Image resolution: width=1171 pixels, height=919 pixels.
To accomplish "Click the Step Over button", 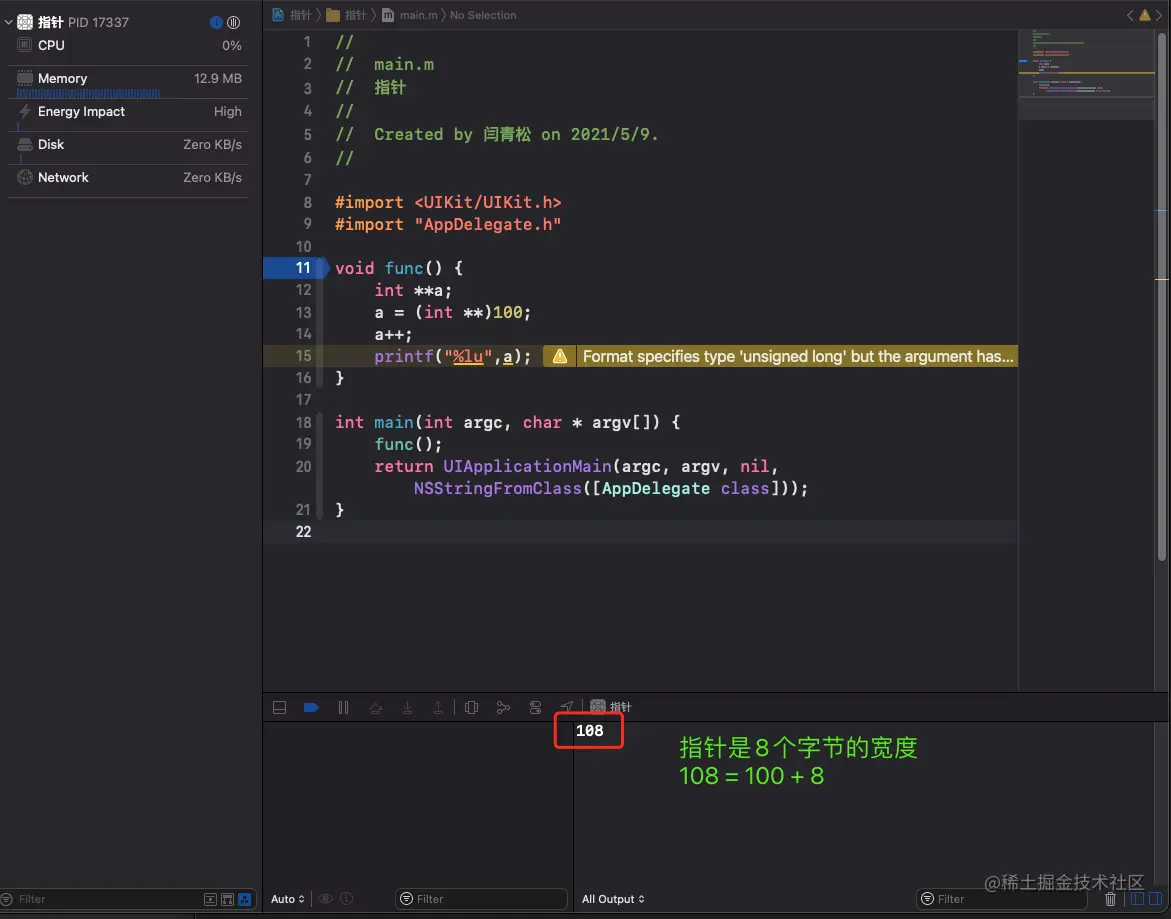I will tap(376, 707).
